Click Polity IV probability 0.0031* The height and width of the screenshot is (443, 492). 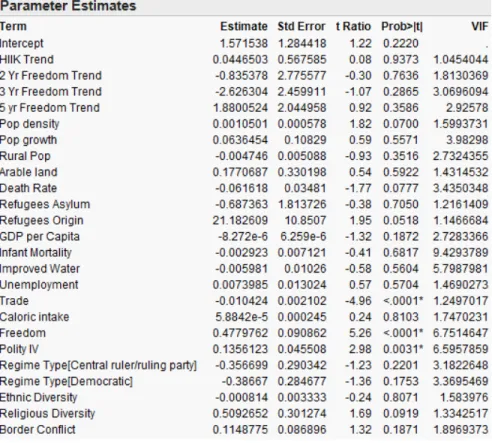point(403,349)
